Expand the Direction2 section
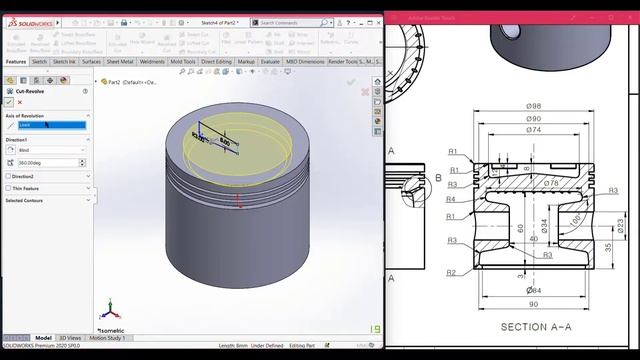The height and width of the screenshot is (360, 640). 88,176
